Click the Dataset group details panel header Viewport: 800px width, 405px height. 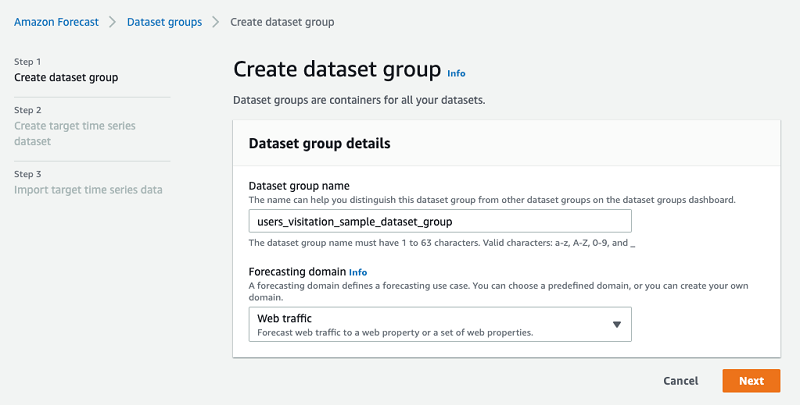[x=319, y=143]
